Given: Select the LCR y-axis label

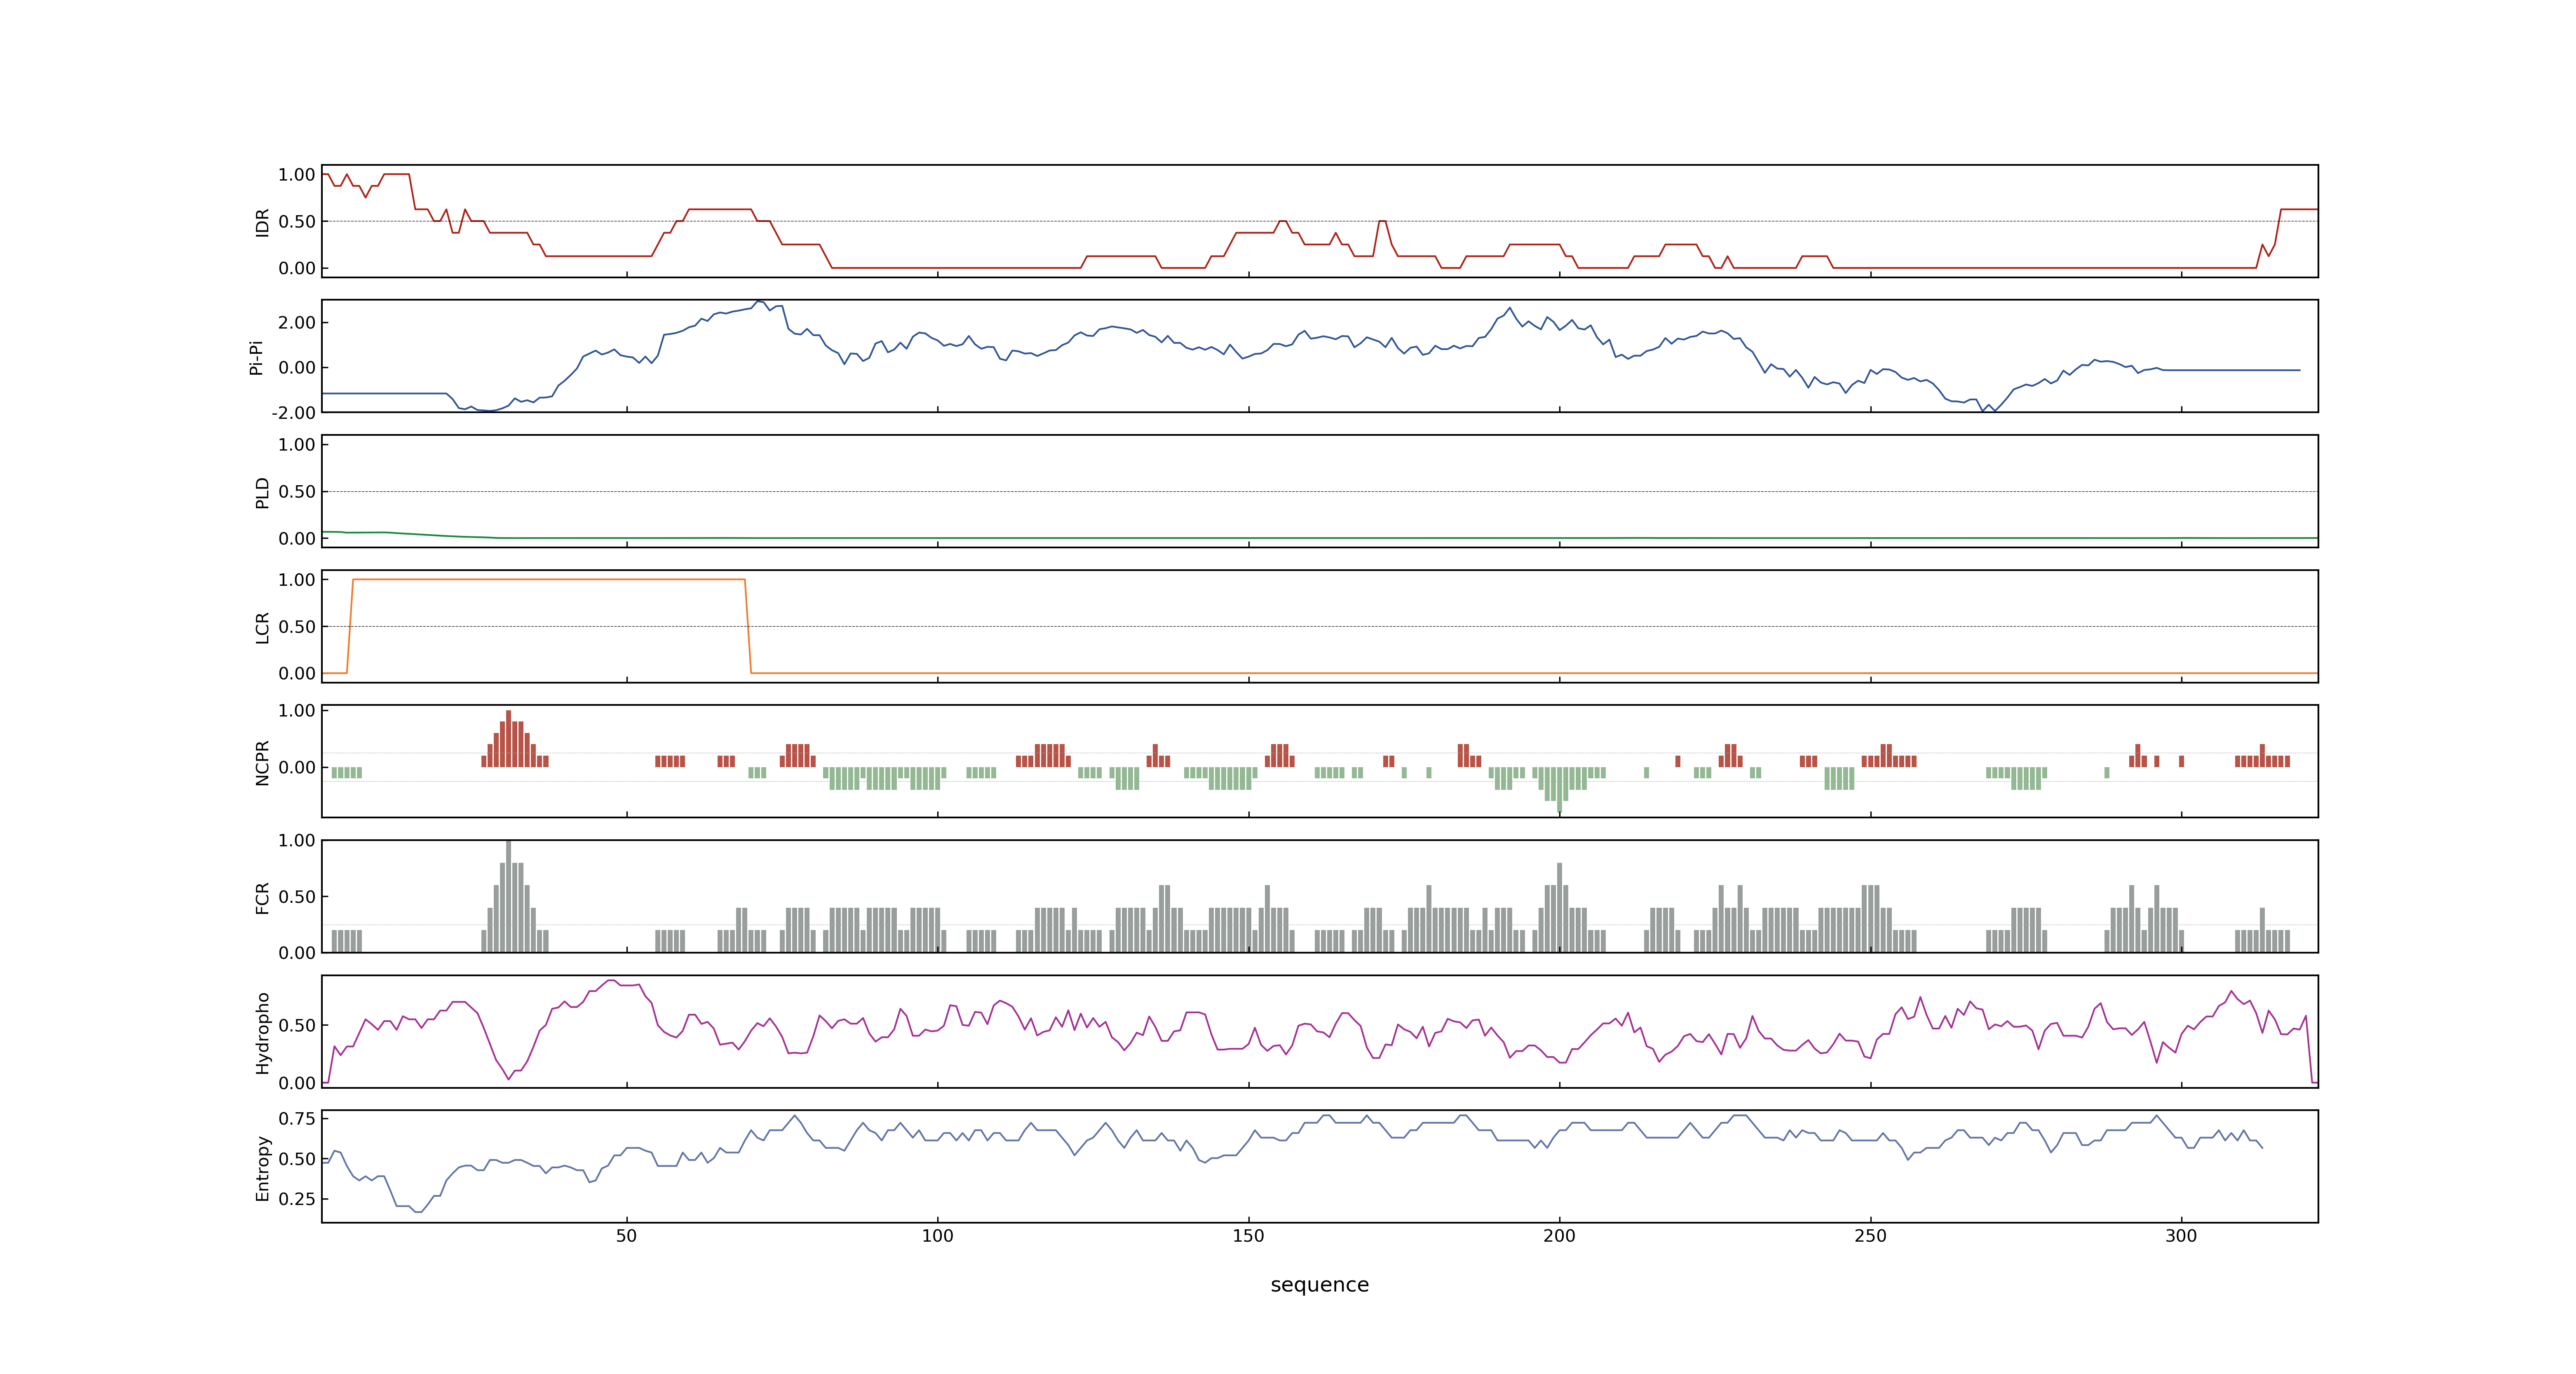Looking at the screenshot, I should coord(262,627).
